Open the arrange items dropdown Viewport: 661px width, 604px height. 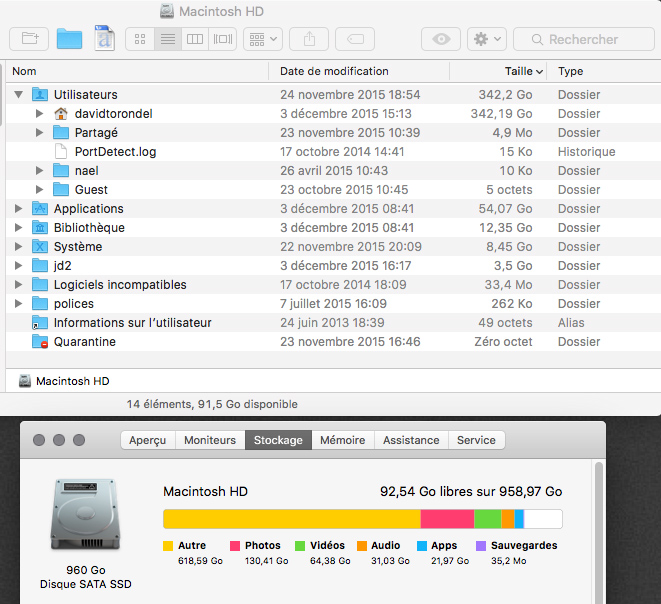(263, 39)
